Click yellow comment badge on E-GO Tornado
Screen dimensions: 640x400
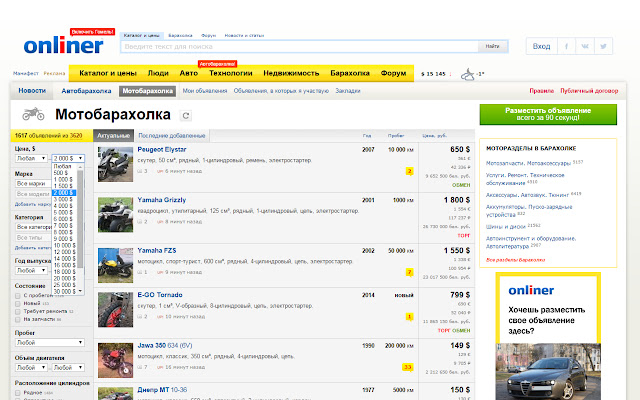pos(409,316)
